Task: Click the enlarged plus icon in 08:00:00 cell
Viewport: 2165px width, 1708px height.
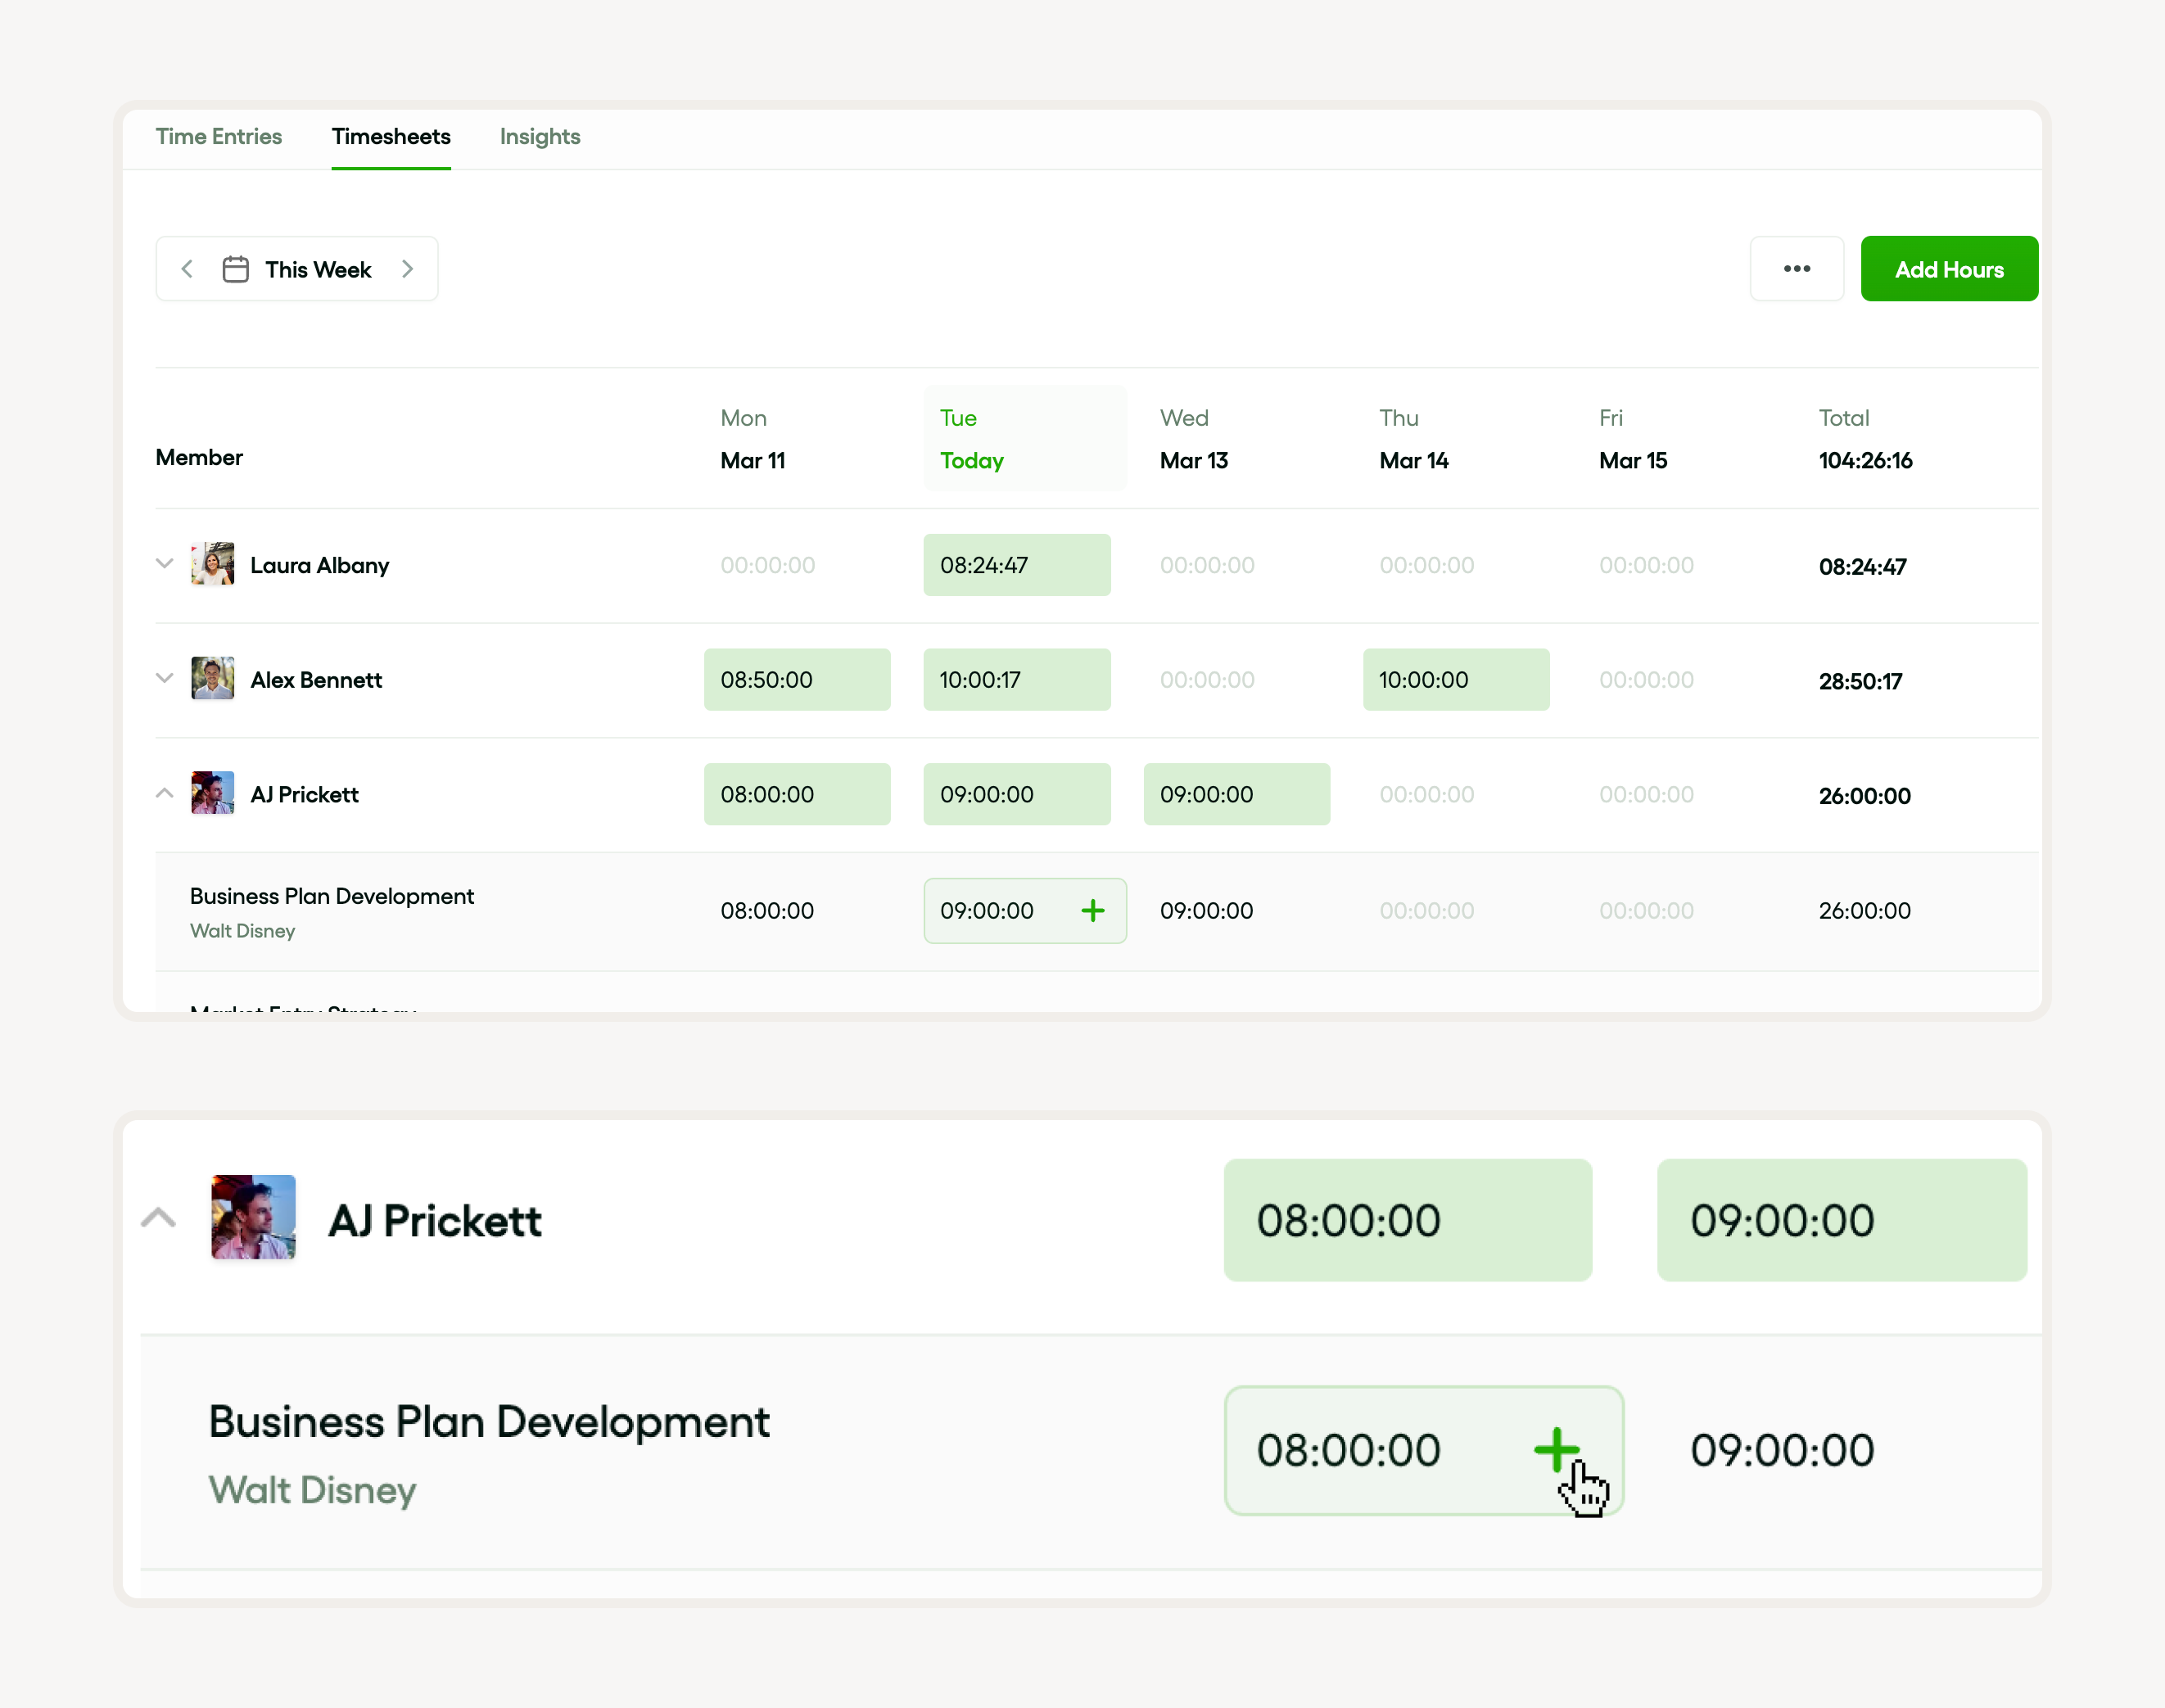Action: [x=1555, y=1449]
